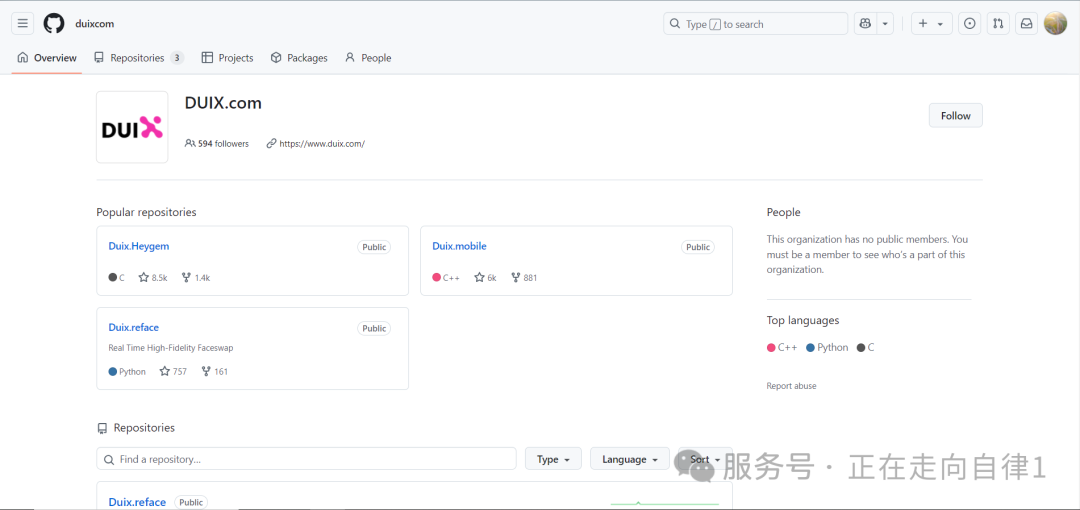Click the GitHub Octocat logo
Image resolution: width=1080 pixels, height=510 pixels.
coord(54,24)
